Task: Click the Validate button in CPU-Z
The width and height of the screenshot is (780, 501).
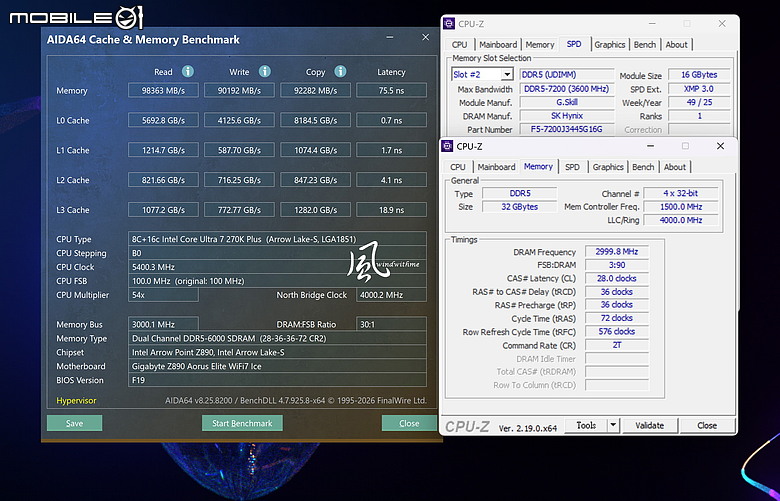Action: tap(650, 425)
